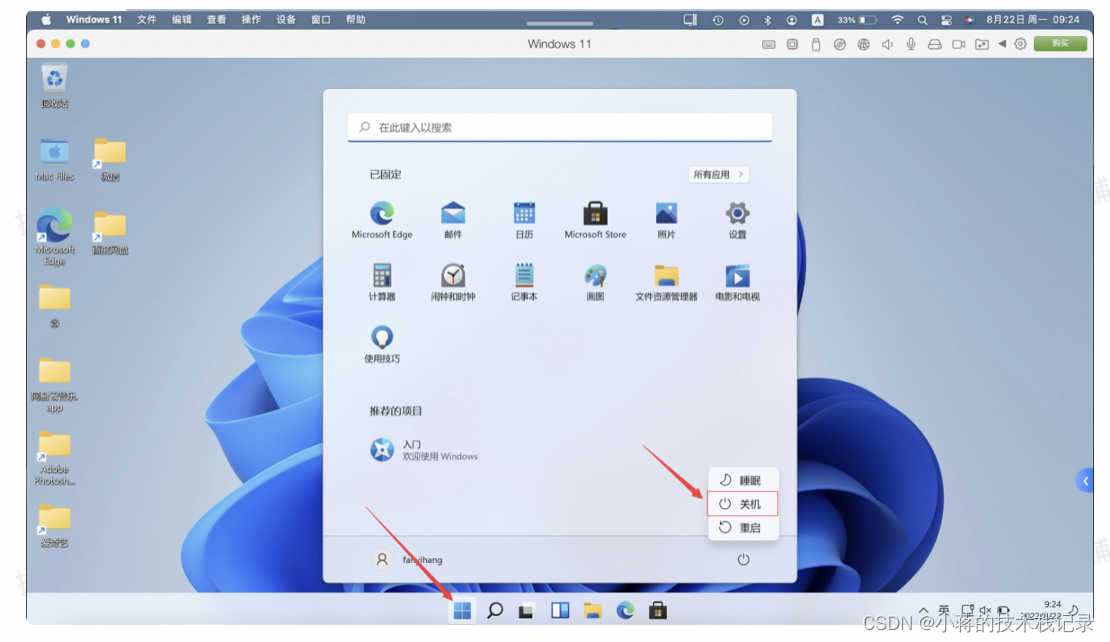Open the Edge browser on the taskbar
This screenshot has height=642, width=1110.
[x=625, y=610]
